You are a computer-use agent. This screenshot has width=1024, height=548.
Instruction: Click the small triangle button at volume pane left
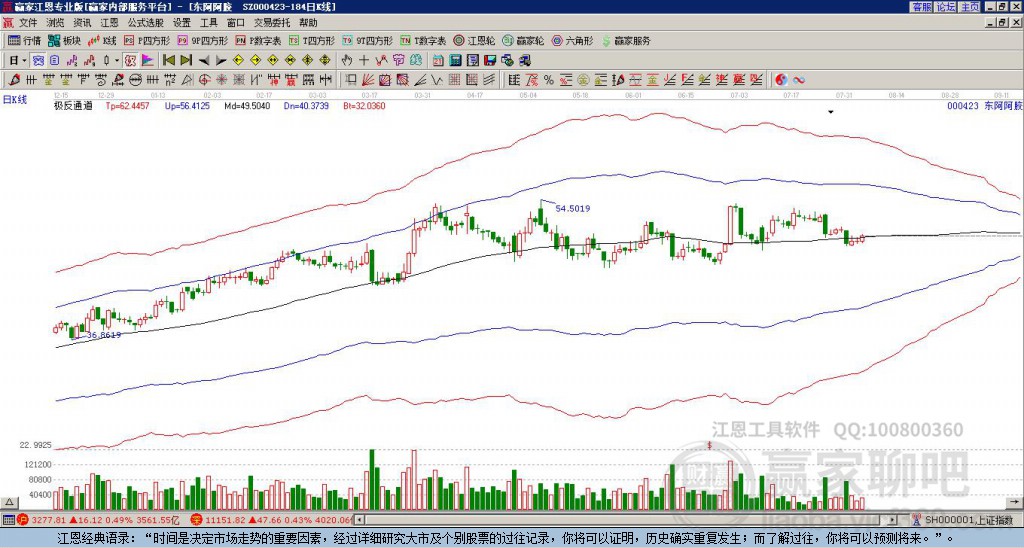point(9,502)
